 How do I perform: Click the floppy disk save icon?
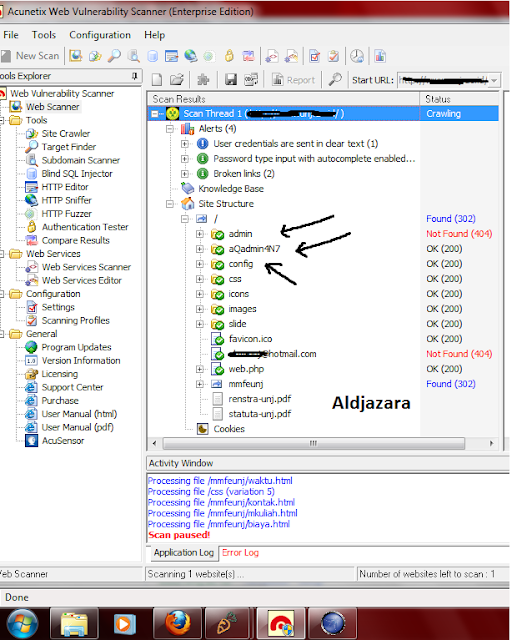pos(231,80)
